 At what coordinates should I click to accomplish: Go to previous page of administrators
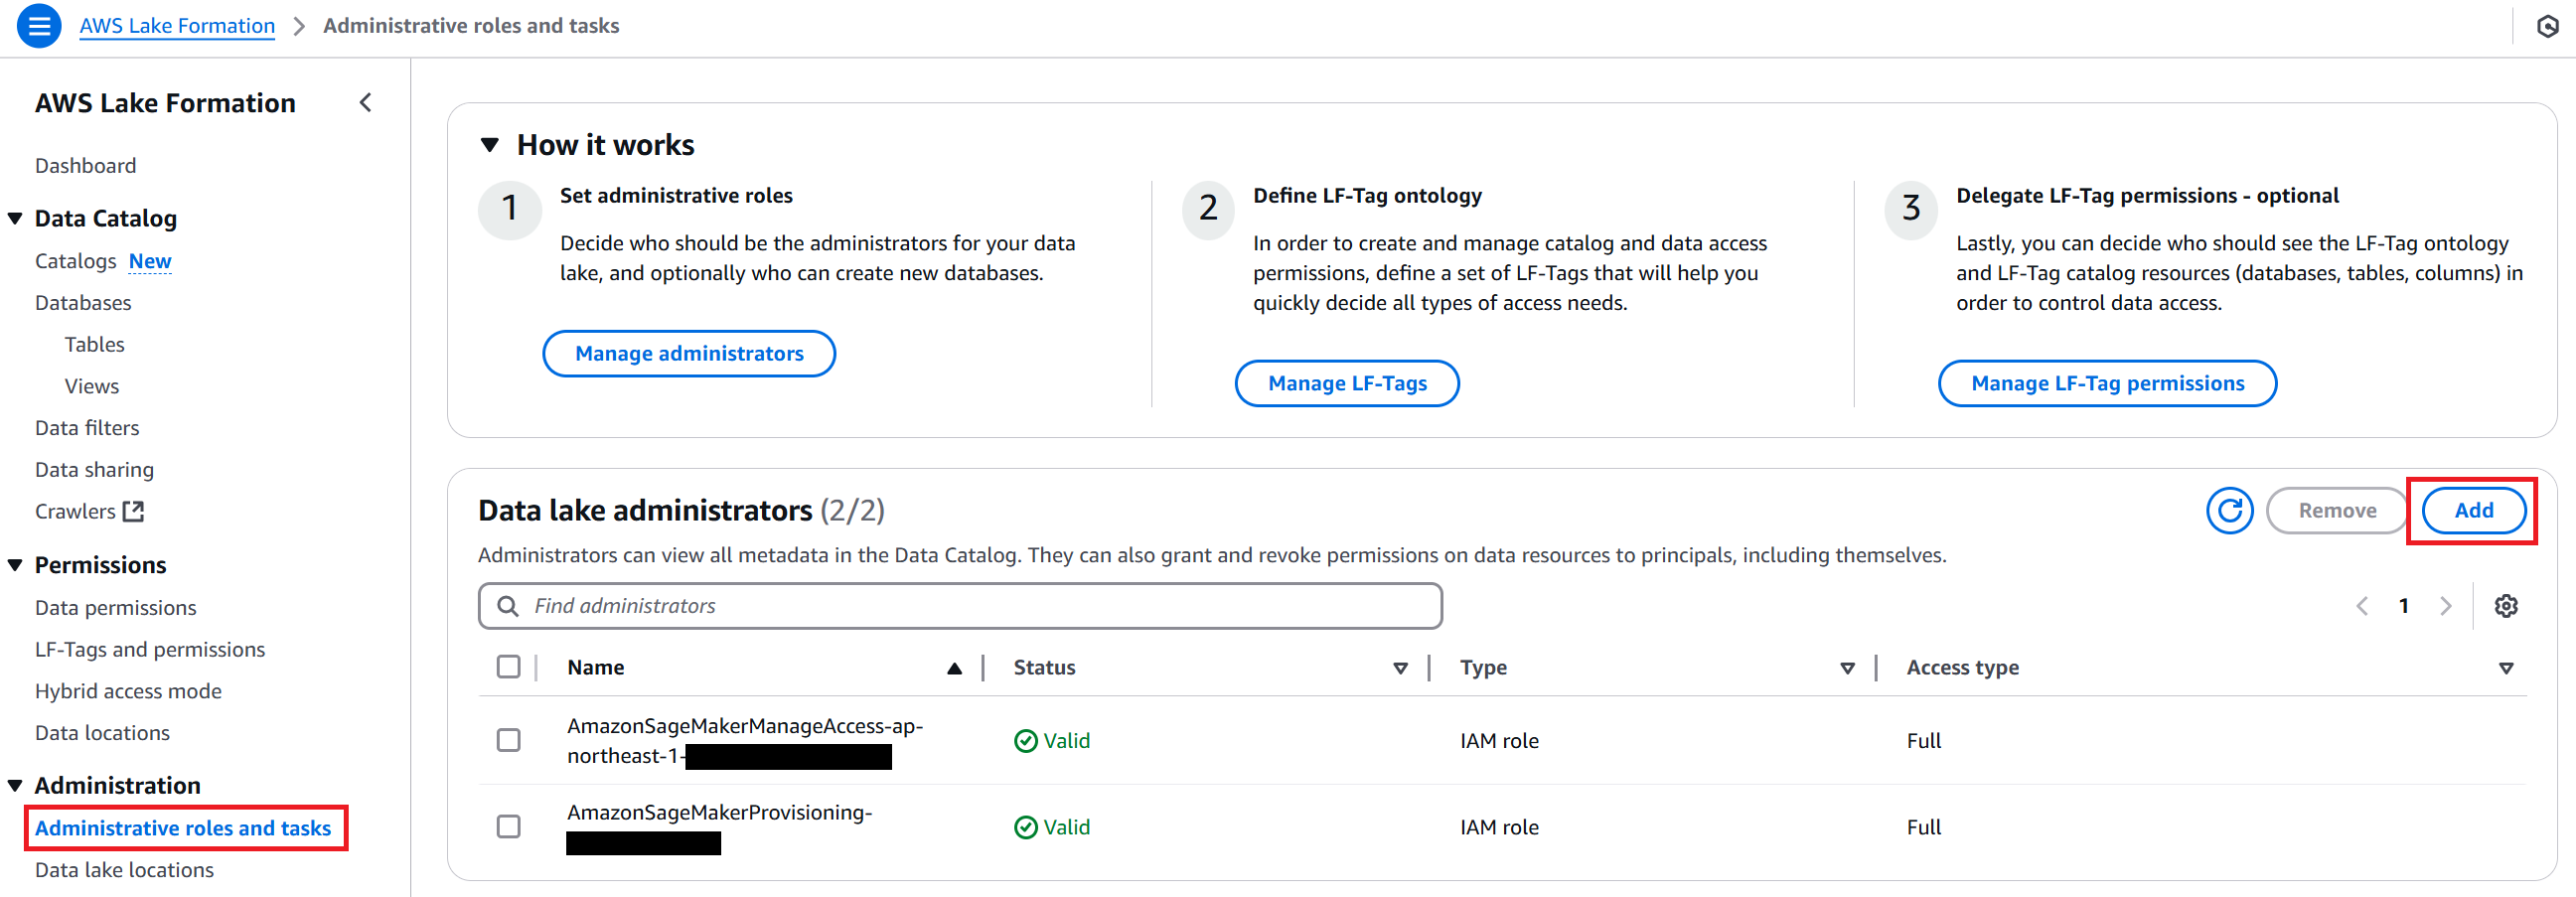[2362, 606]
